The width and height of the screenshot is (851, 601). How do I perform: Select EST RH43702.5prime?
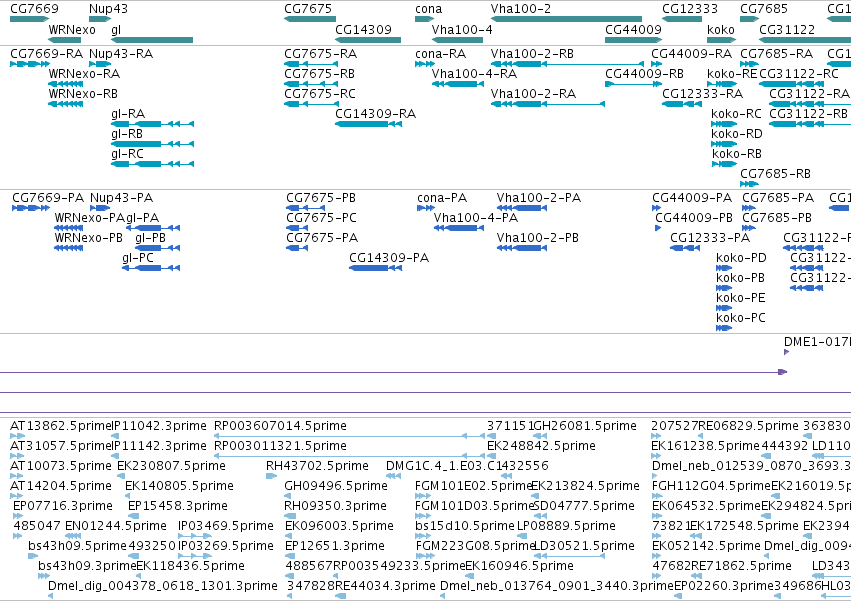271,476
